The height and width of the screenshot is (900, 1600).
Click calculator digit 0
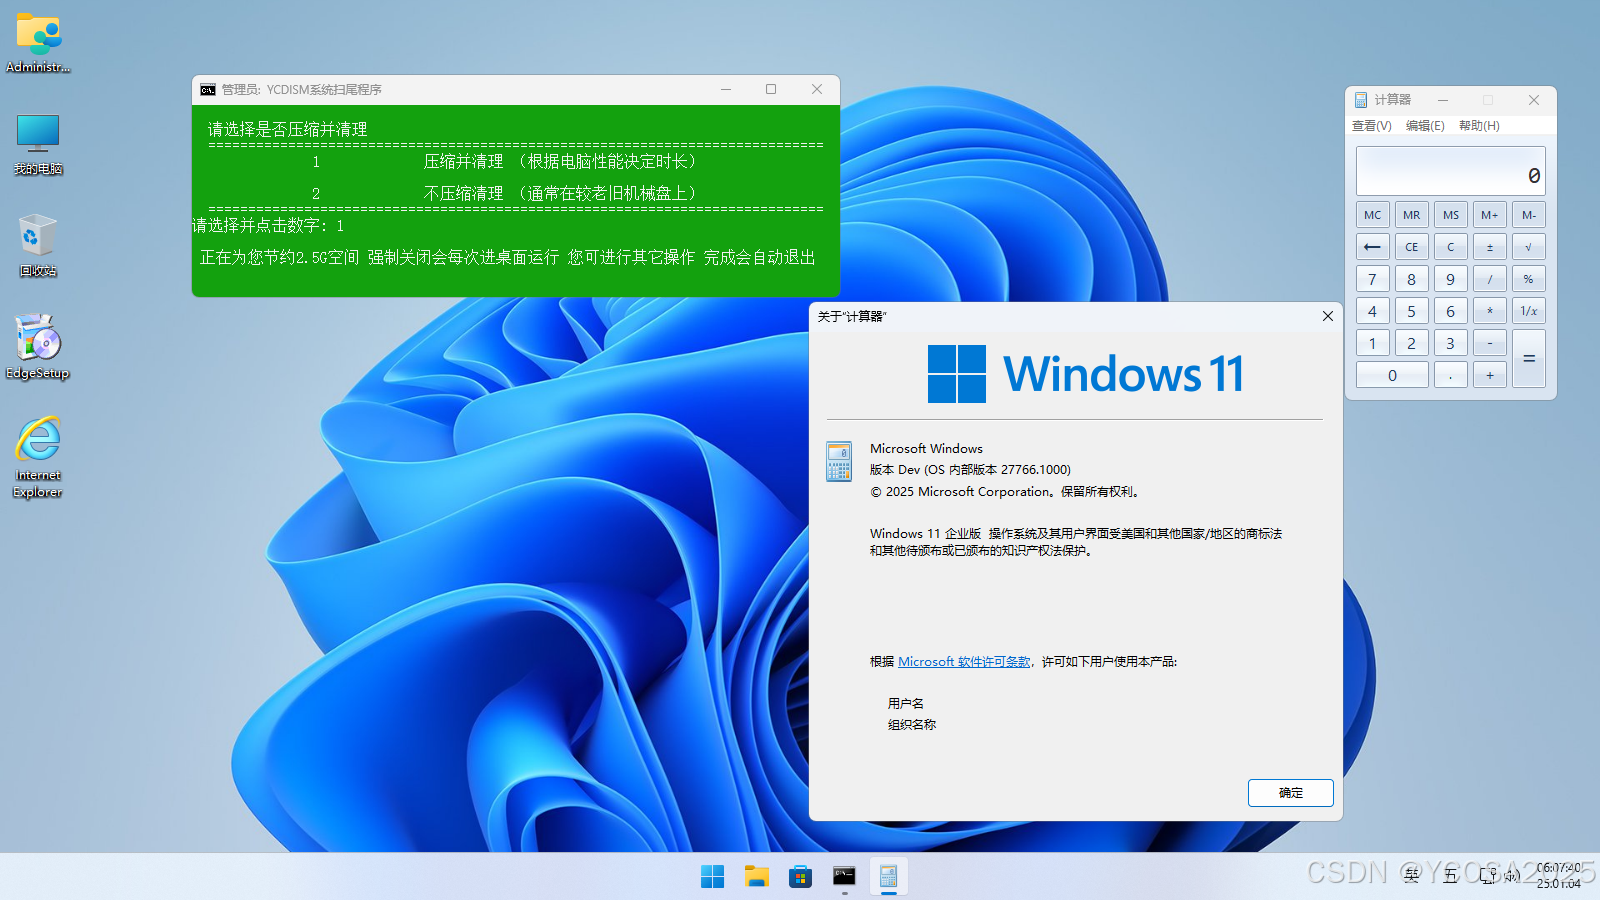(x=1392, y=375)
